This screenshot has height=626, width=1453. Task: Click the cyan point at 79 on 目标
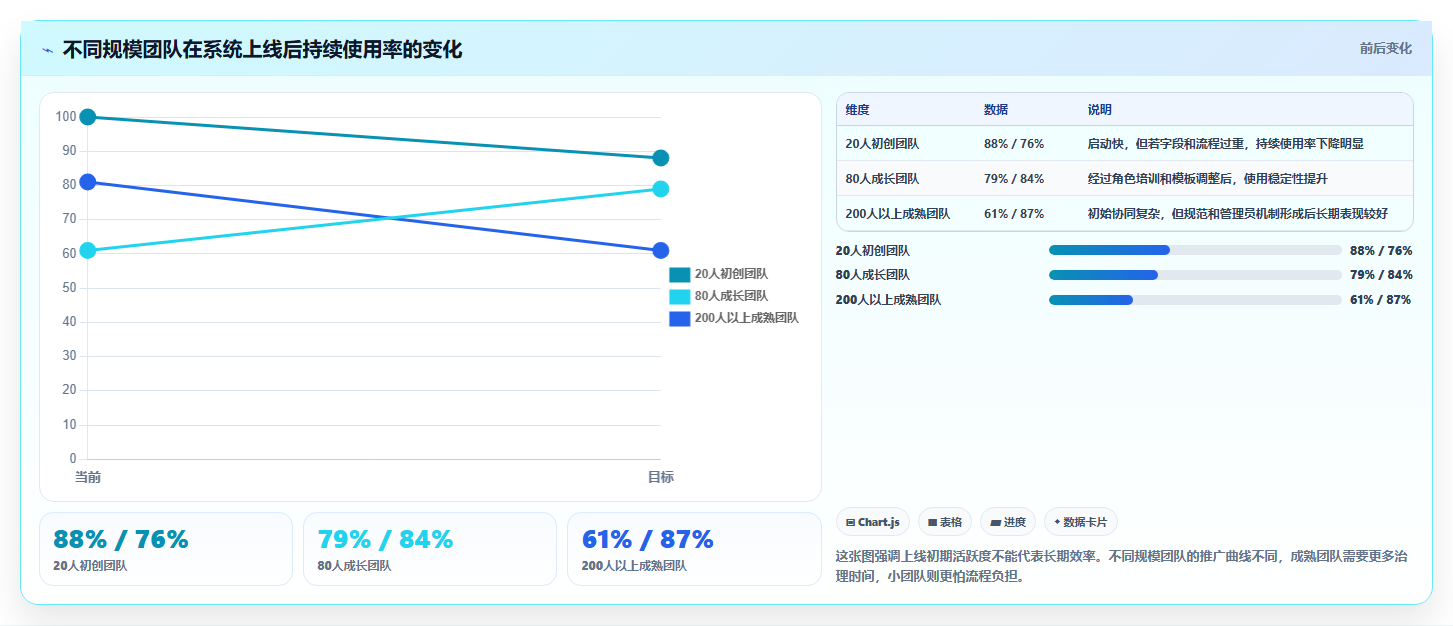point(661,189)
